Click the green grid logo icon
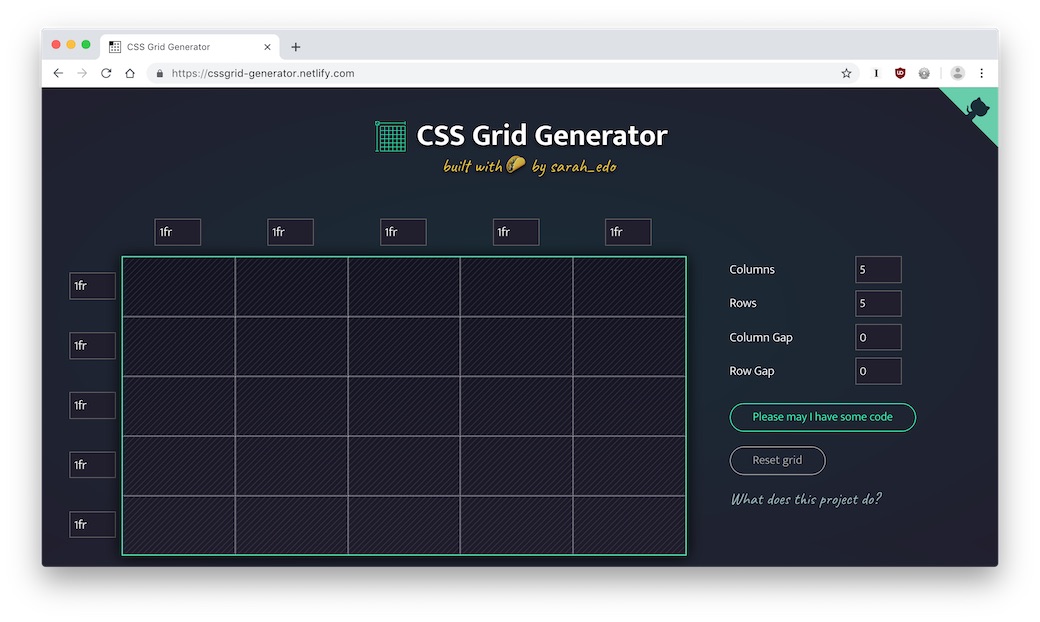Viewport: 1040px width, 622px height. coord(391,136)
